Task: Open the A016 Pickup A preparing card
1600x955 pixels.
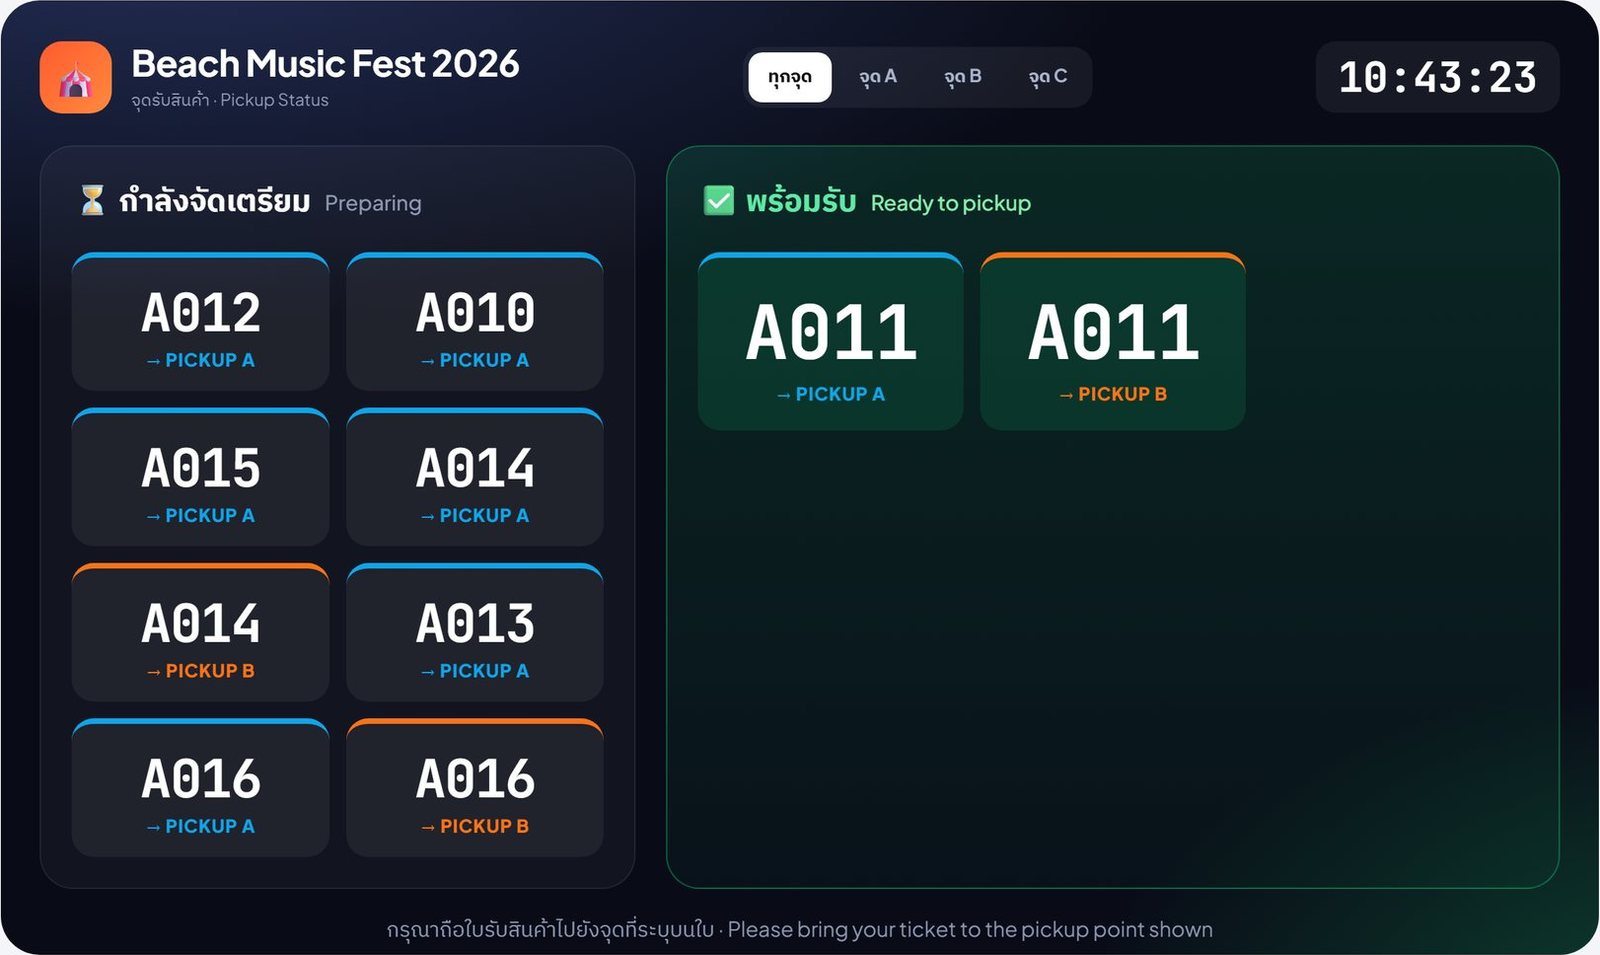Action: pos(201,788)
